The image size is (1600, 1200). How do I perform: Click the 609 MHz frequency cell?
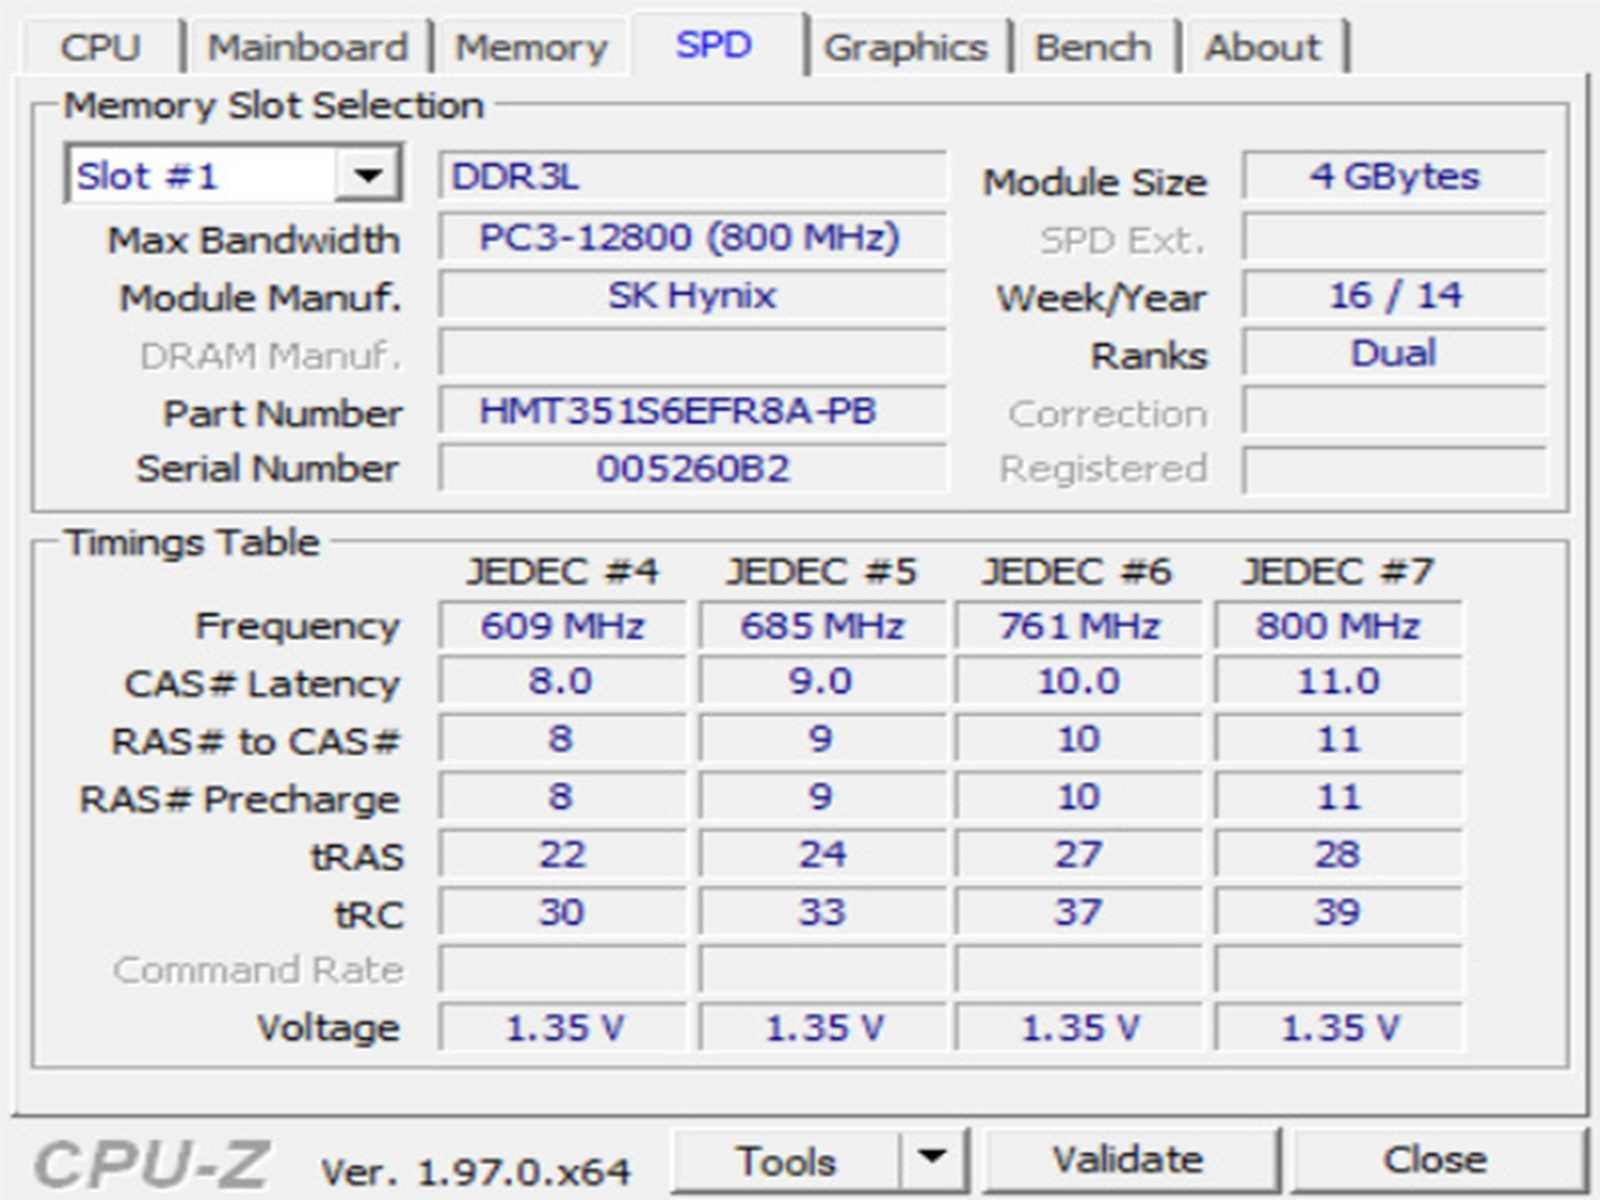pos(562,626)
